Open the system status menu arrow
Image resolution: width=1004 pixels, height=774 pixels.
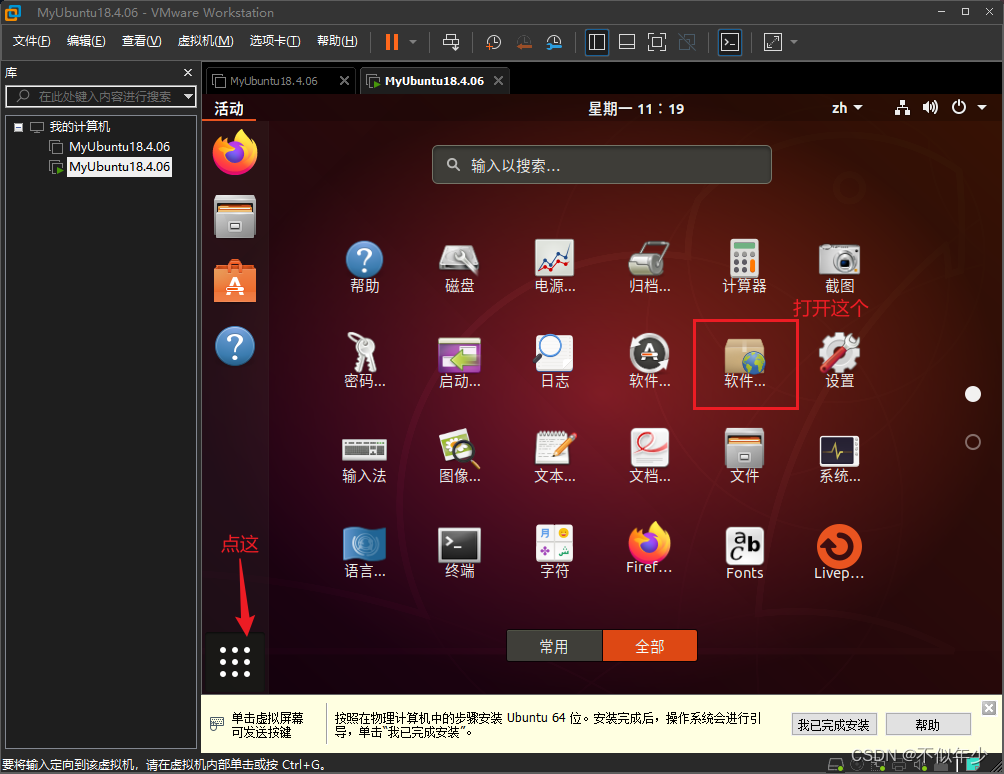[982, 108]
